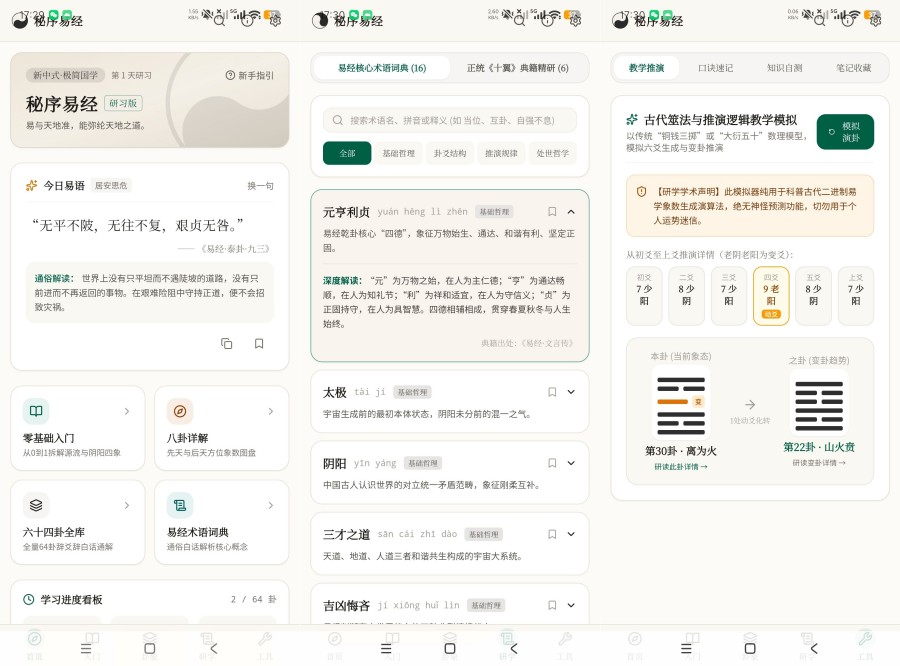The image size is (900, 666).
Task: Select the 教学推演 tab
Action: coord(646,68)
